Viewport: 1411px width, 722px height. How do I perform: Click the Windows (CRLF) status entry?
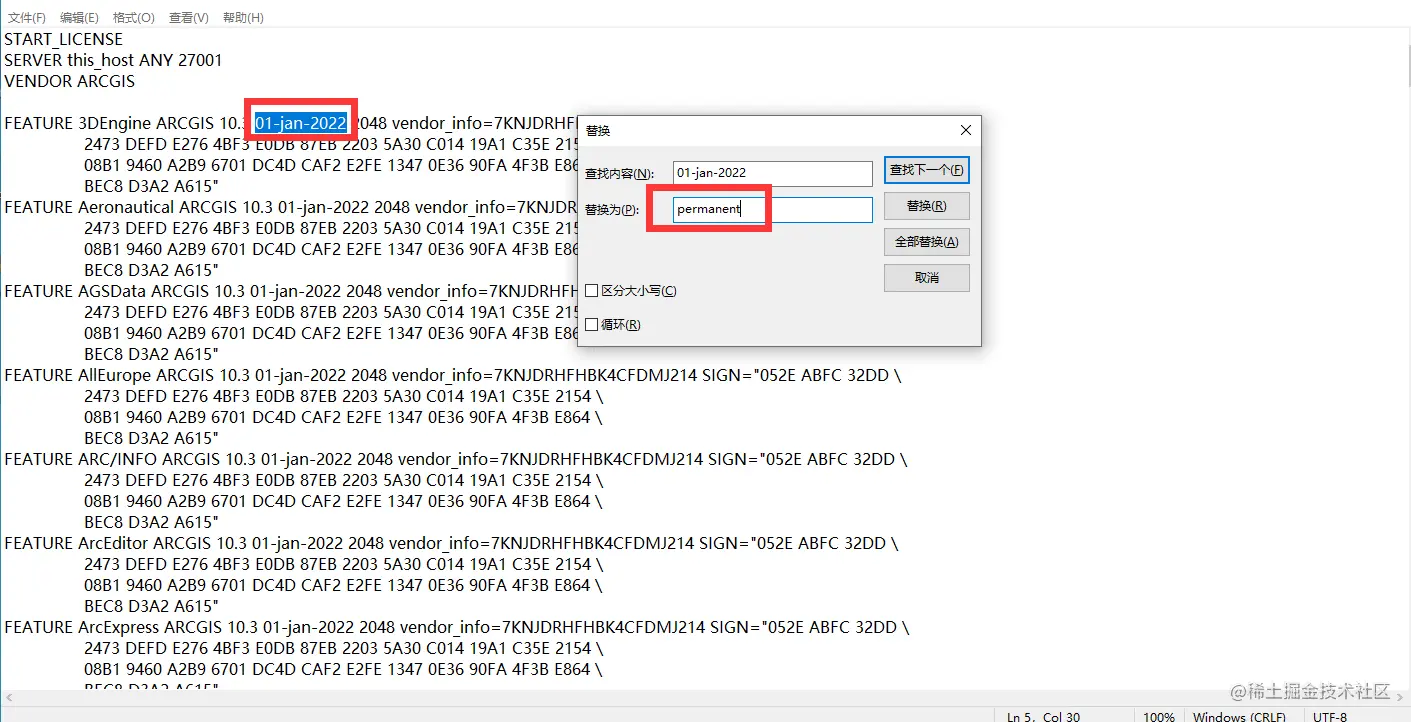1240,715
